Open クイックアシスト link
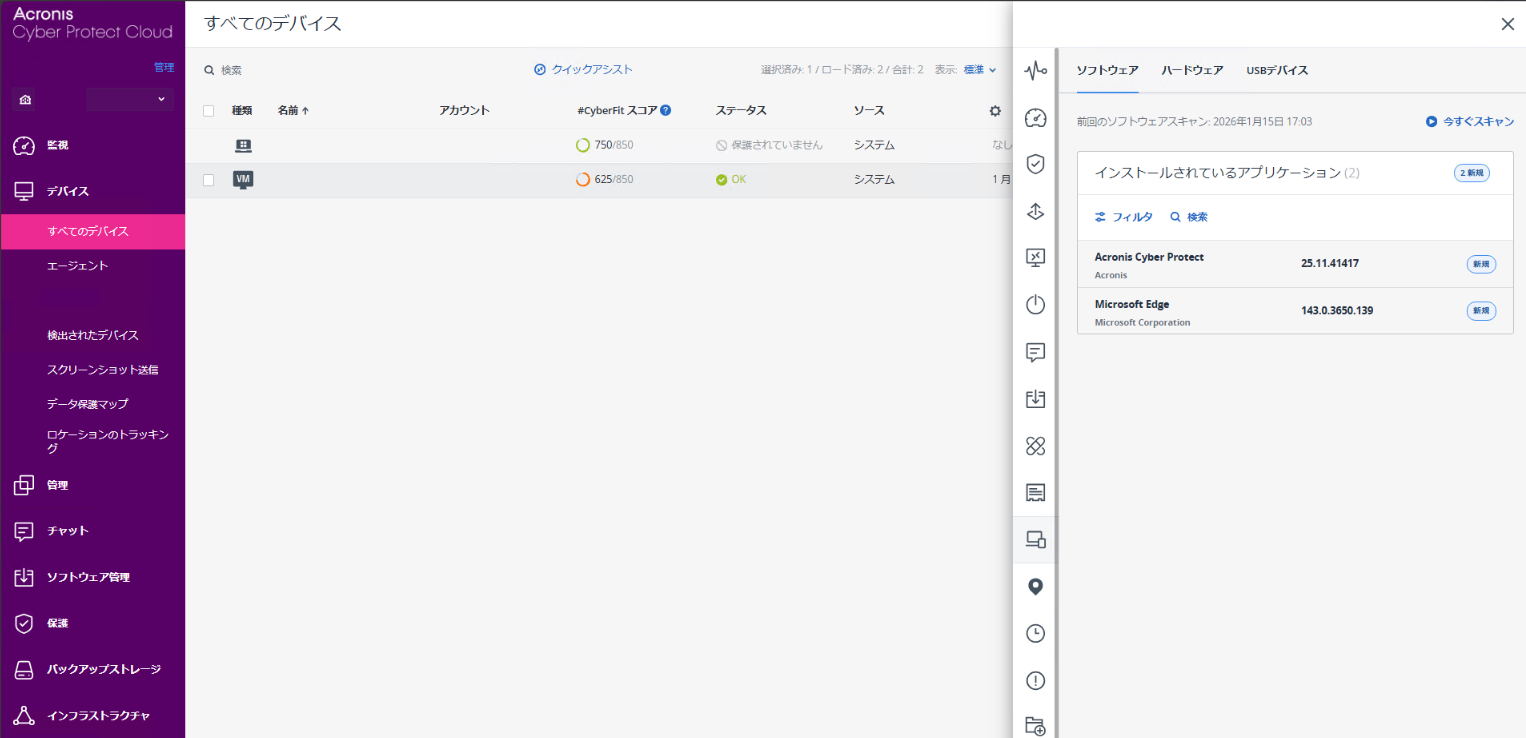Viewport: 1526px width, 738px height. click(x=584, y=70)
